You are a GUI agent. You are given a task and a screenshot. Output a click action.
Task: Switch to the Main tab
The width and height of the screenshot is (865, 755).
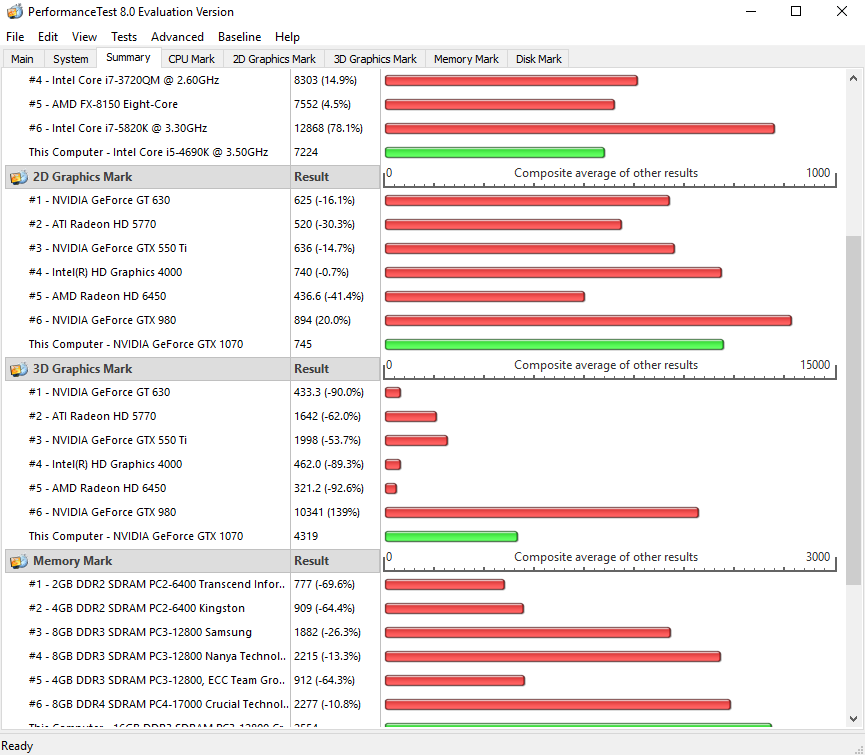coord(22,59)
